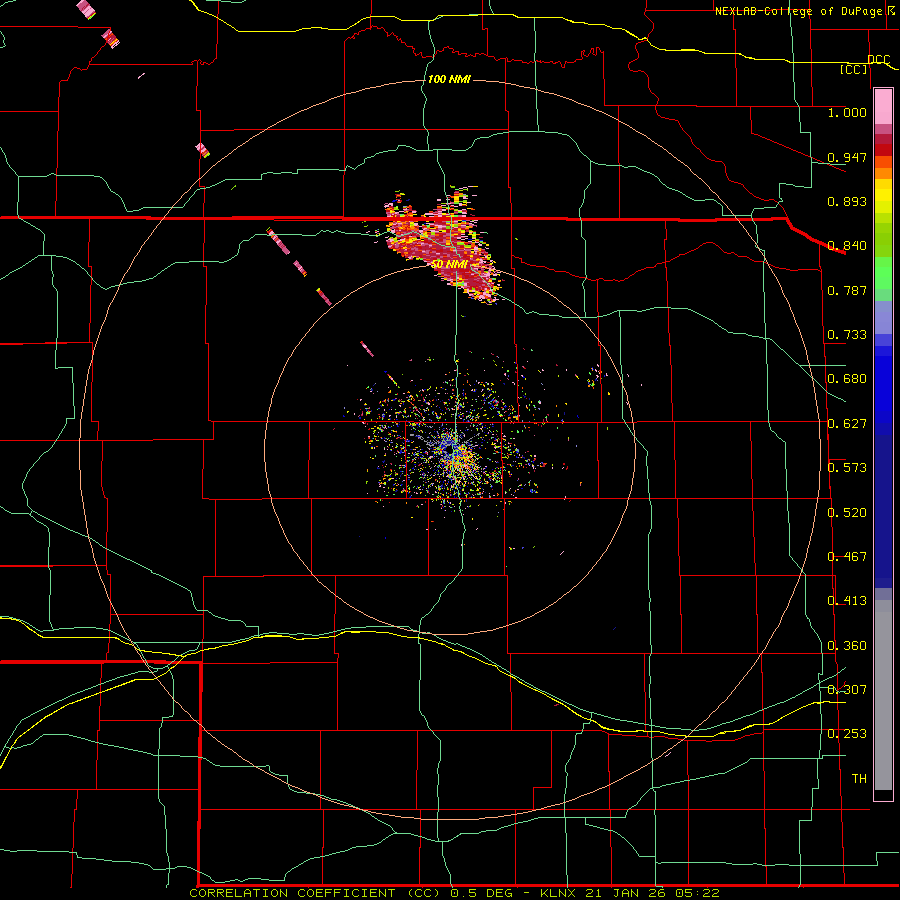
Task: Click the 50 NMI range ring label
Action: 449,265
